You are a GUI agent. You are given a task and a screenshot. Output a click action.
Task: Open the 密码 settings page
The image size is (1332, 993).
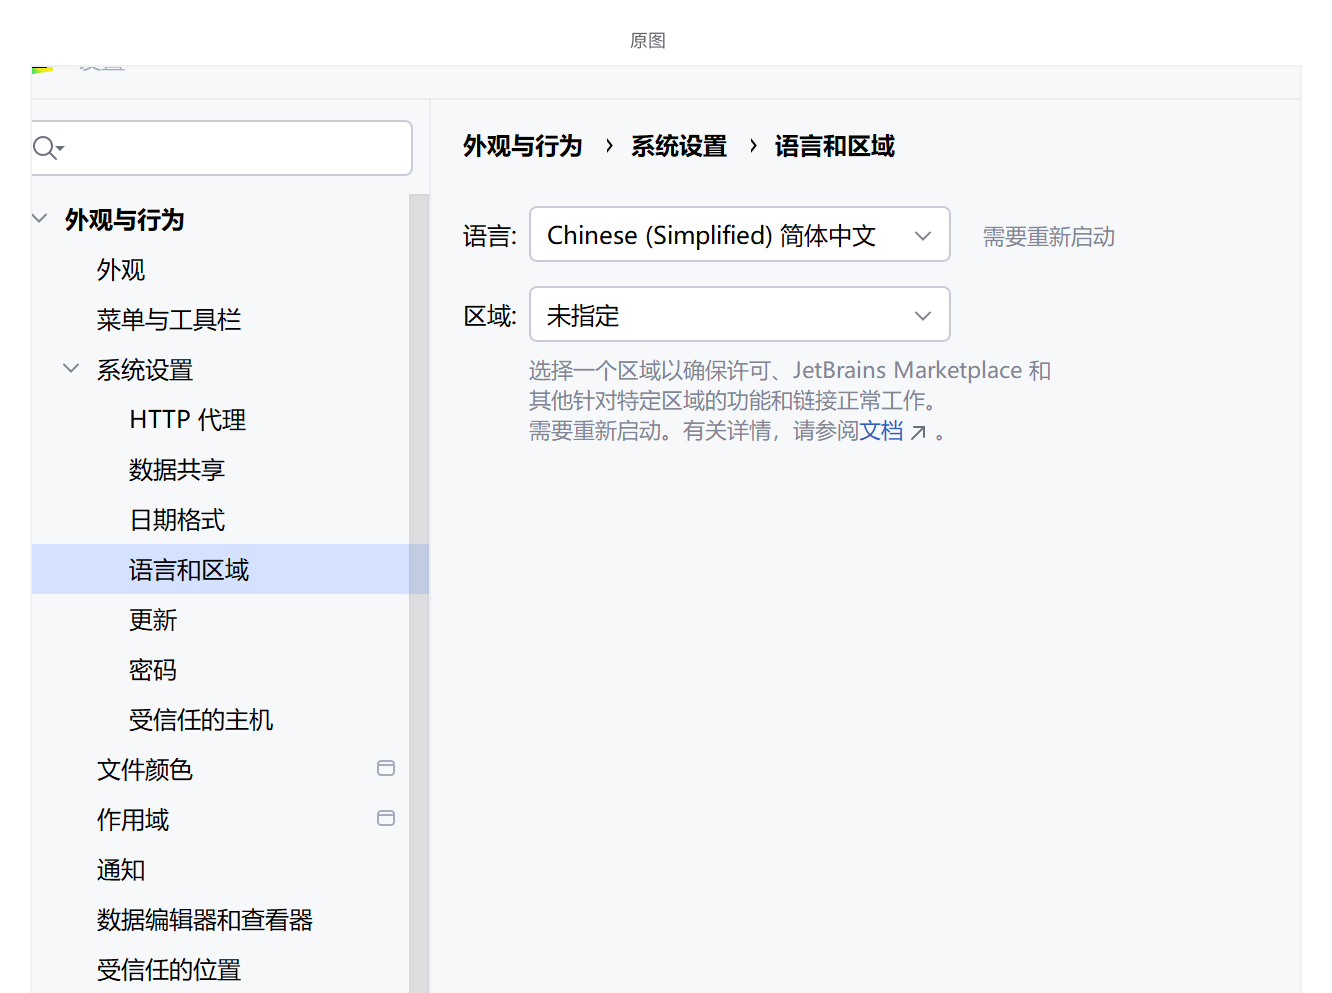[153, 670]
